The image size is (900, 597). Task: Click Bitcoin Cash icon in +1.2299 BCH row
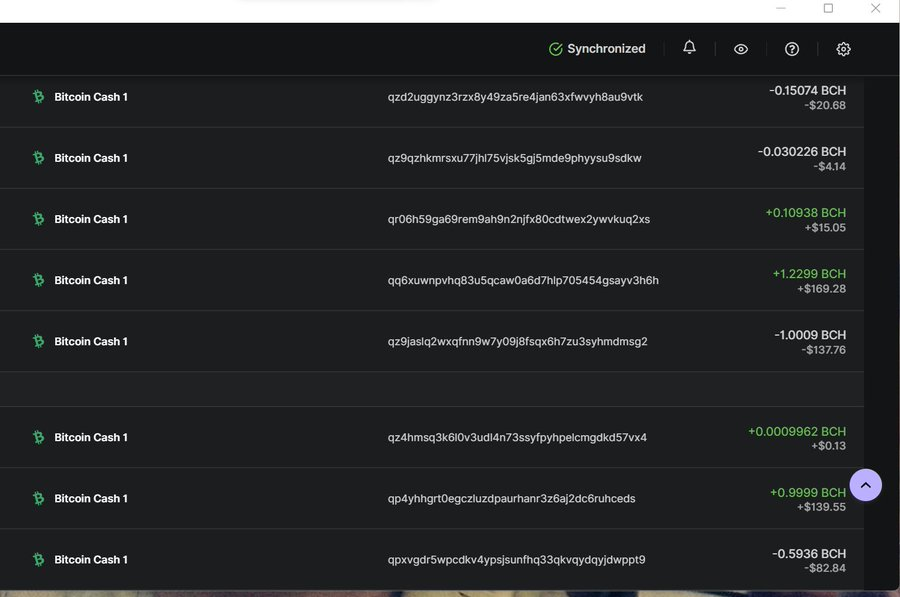pos(38,280)
